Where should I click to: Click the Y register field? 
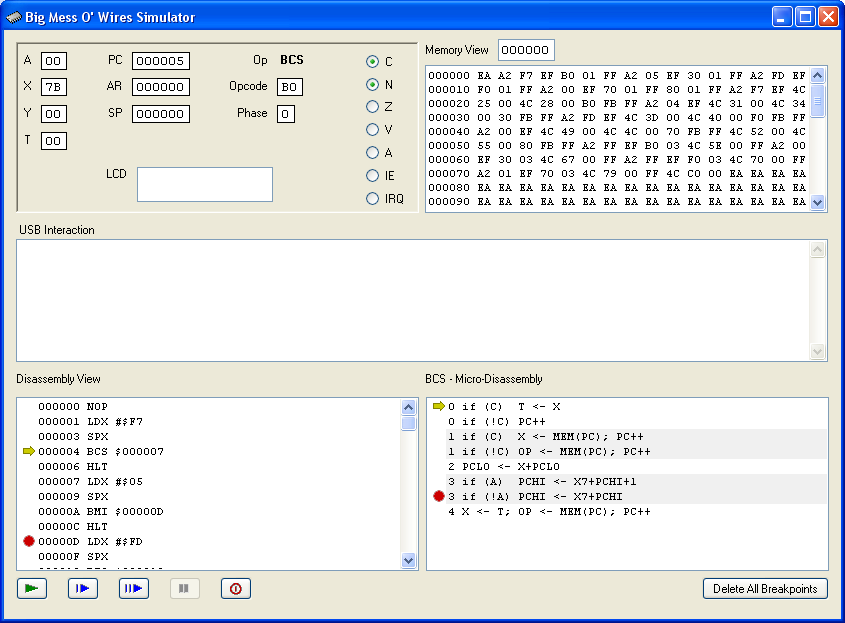click(54, 114)
